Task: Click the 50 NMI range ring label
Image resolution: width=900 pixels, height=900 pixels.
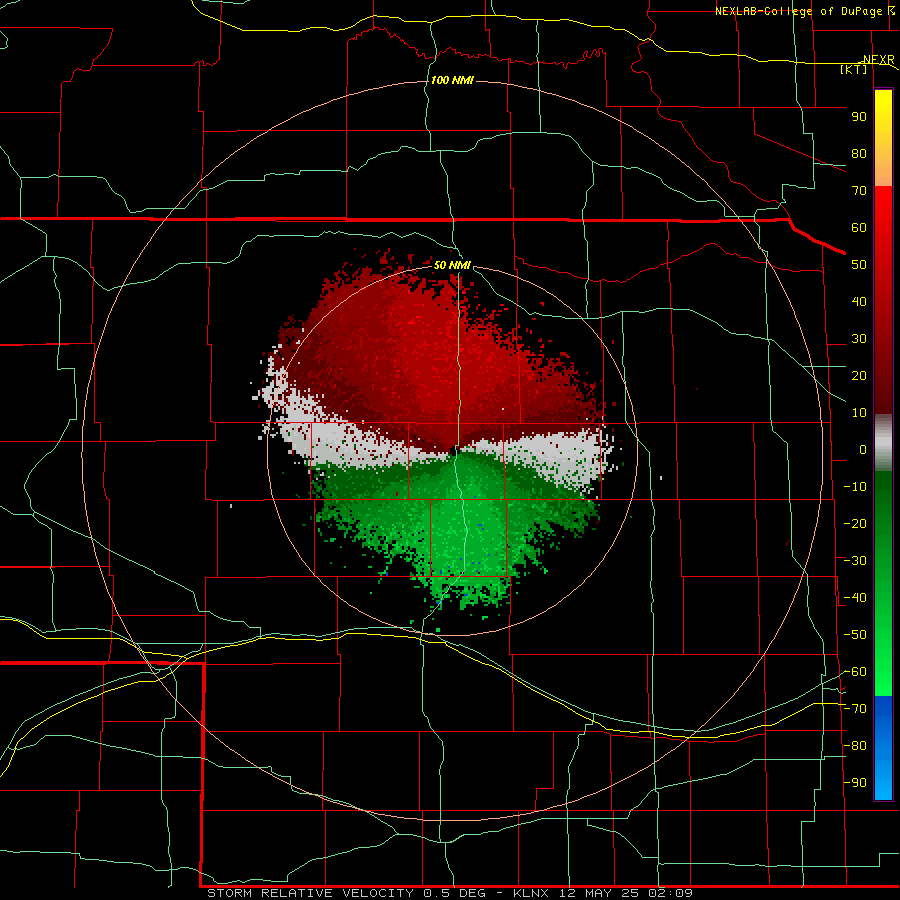Action: point(452,265)
